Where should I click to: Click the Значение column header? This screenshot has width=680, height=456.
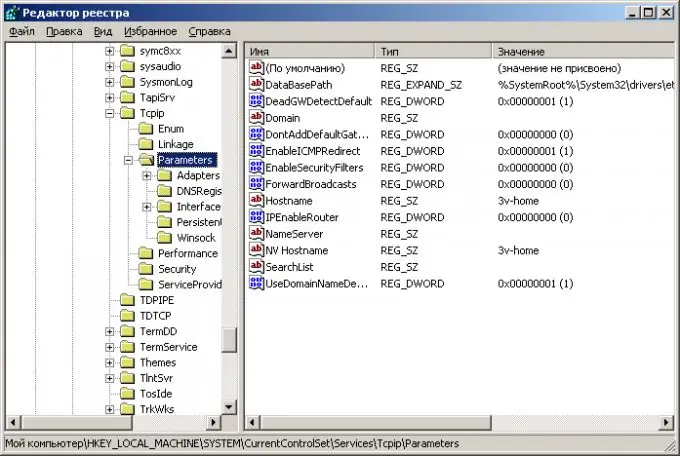(x=583, y=51)
